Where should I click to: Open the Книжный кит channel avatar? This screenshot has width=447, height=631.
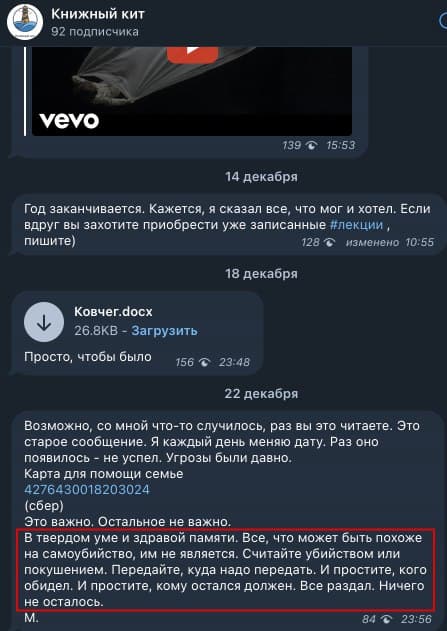(25, 22)
